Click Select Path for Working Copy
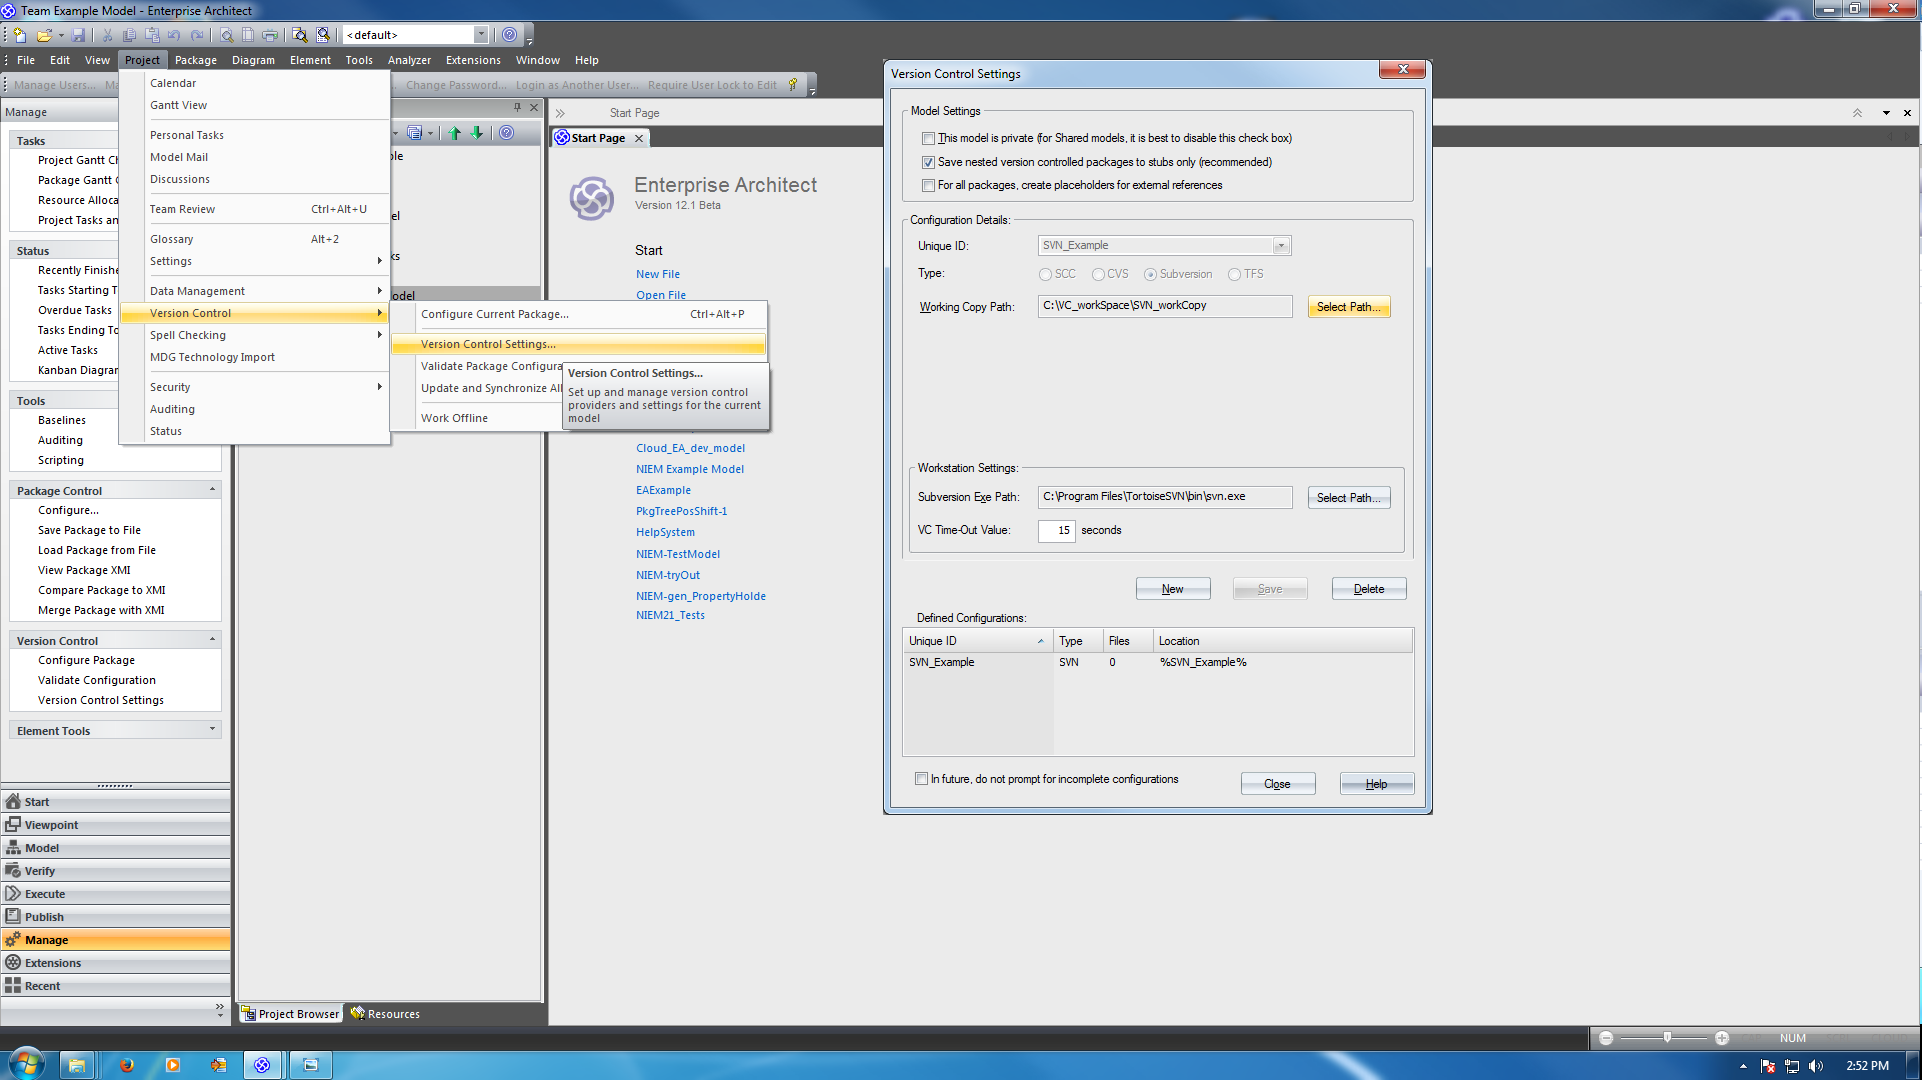This screenshot has width=1922, height=1080. click(1348, 307)
